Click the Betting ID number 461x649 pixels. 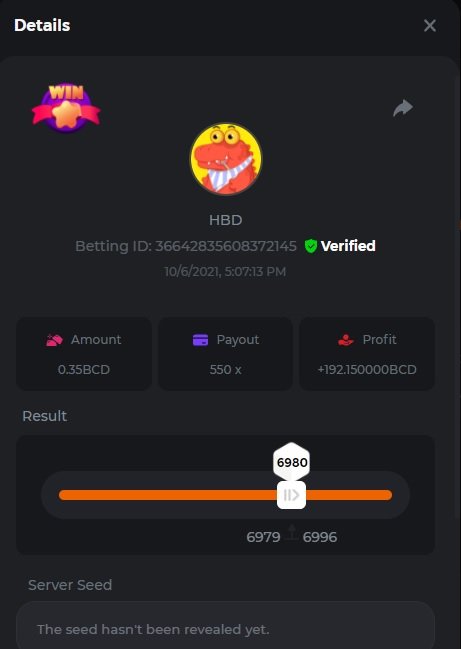pos(226,246)
